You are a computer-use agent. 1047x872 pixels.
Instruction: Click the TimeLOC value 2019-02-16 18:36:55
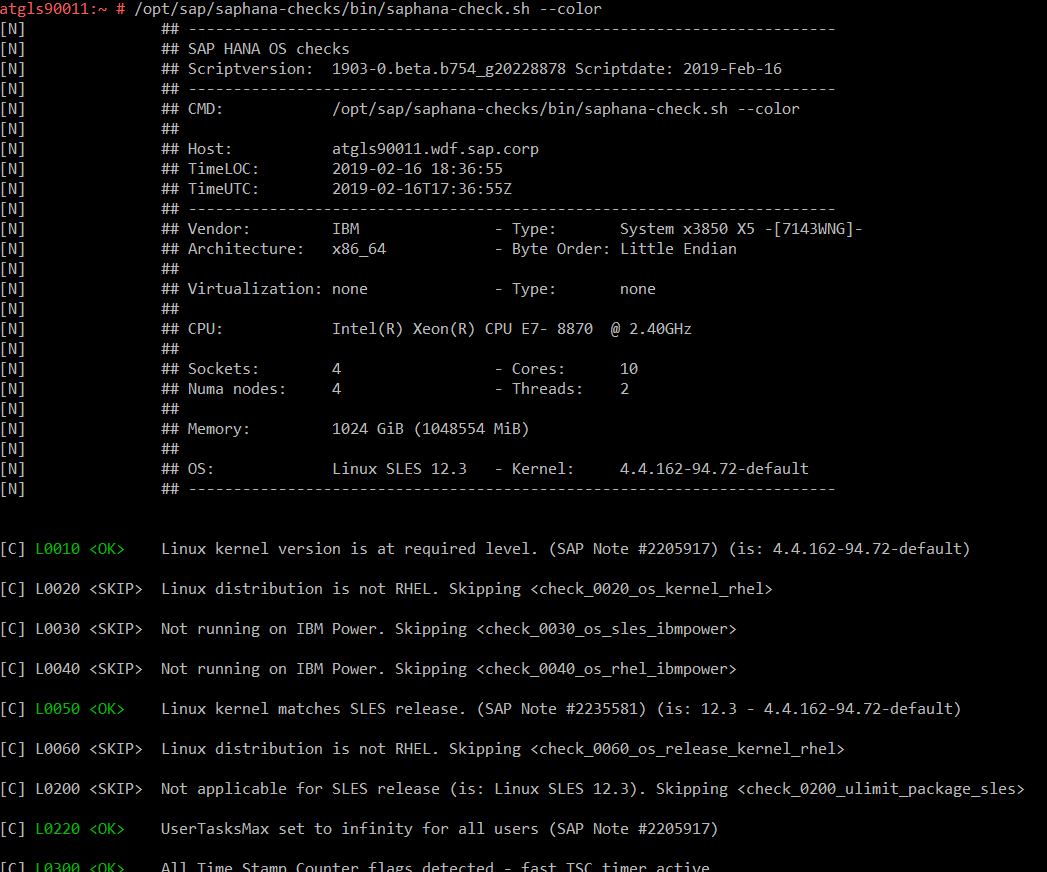coord(417,169)
